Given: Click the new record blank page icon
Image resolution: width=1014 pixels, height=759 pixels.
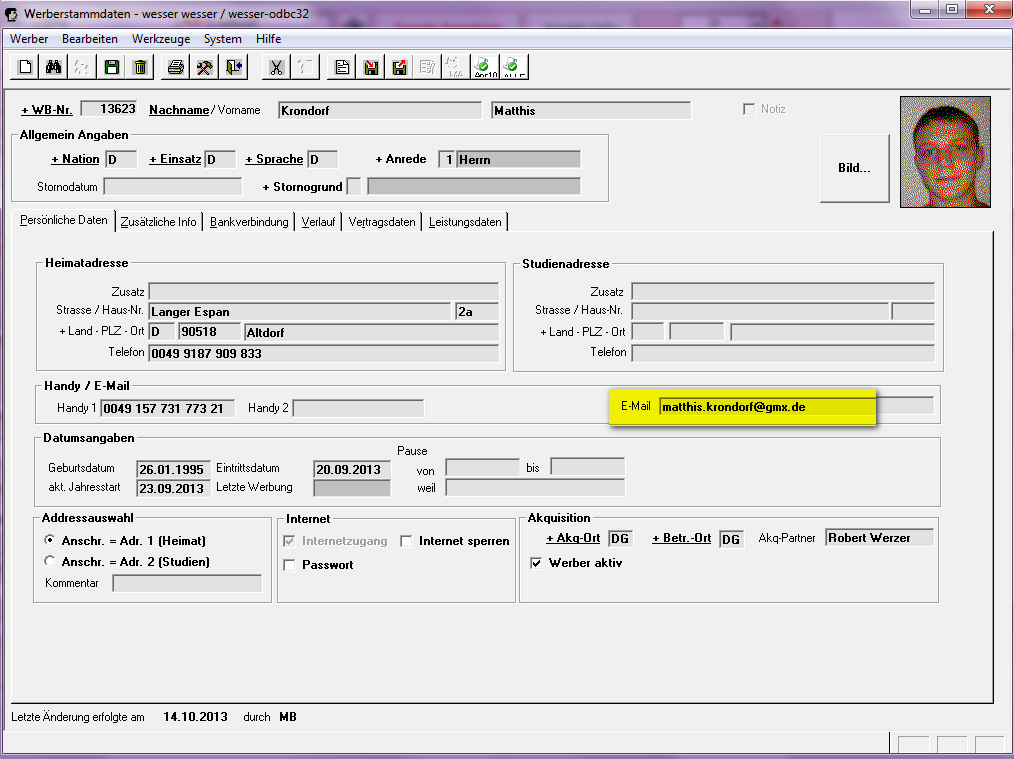Looking at the screenshot, I should (x=25, y=67).
